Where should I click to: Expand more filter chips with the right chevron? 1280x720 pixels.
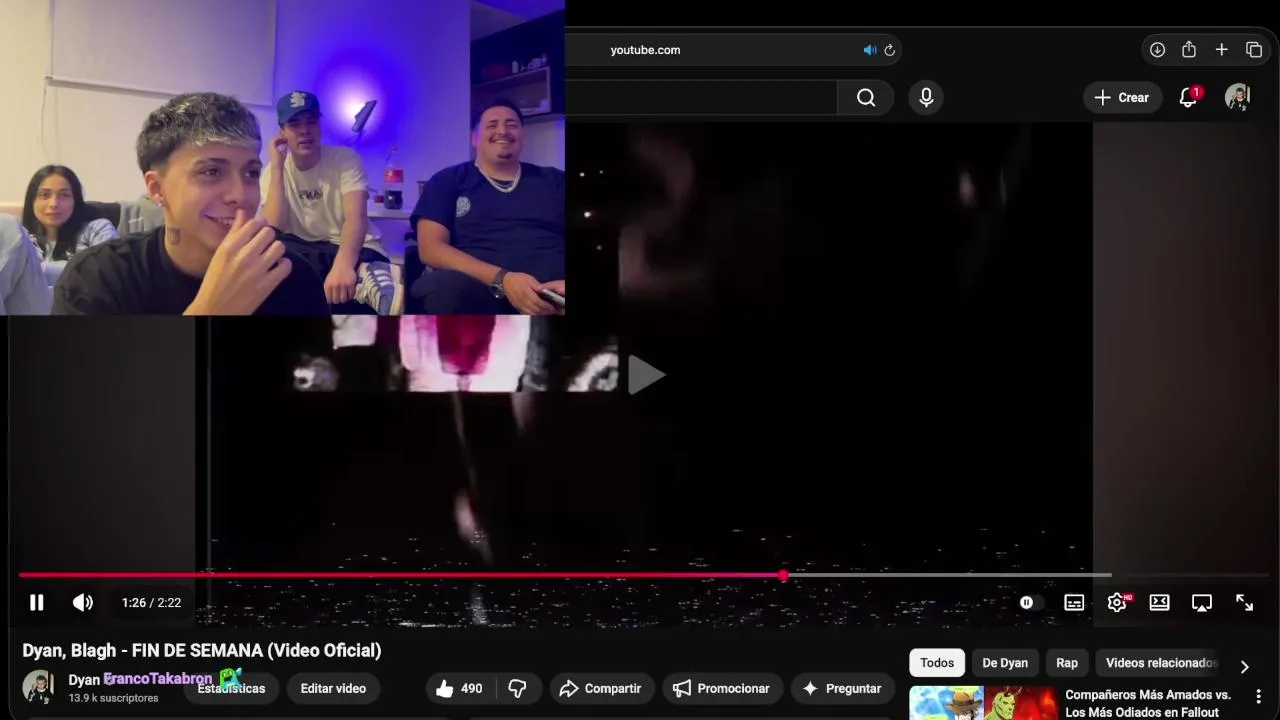pos(1244,666)
